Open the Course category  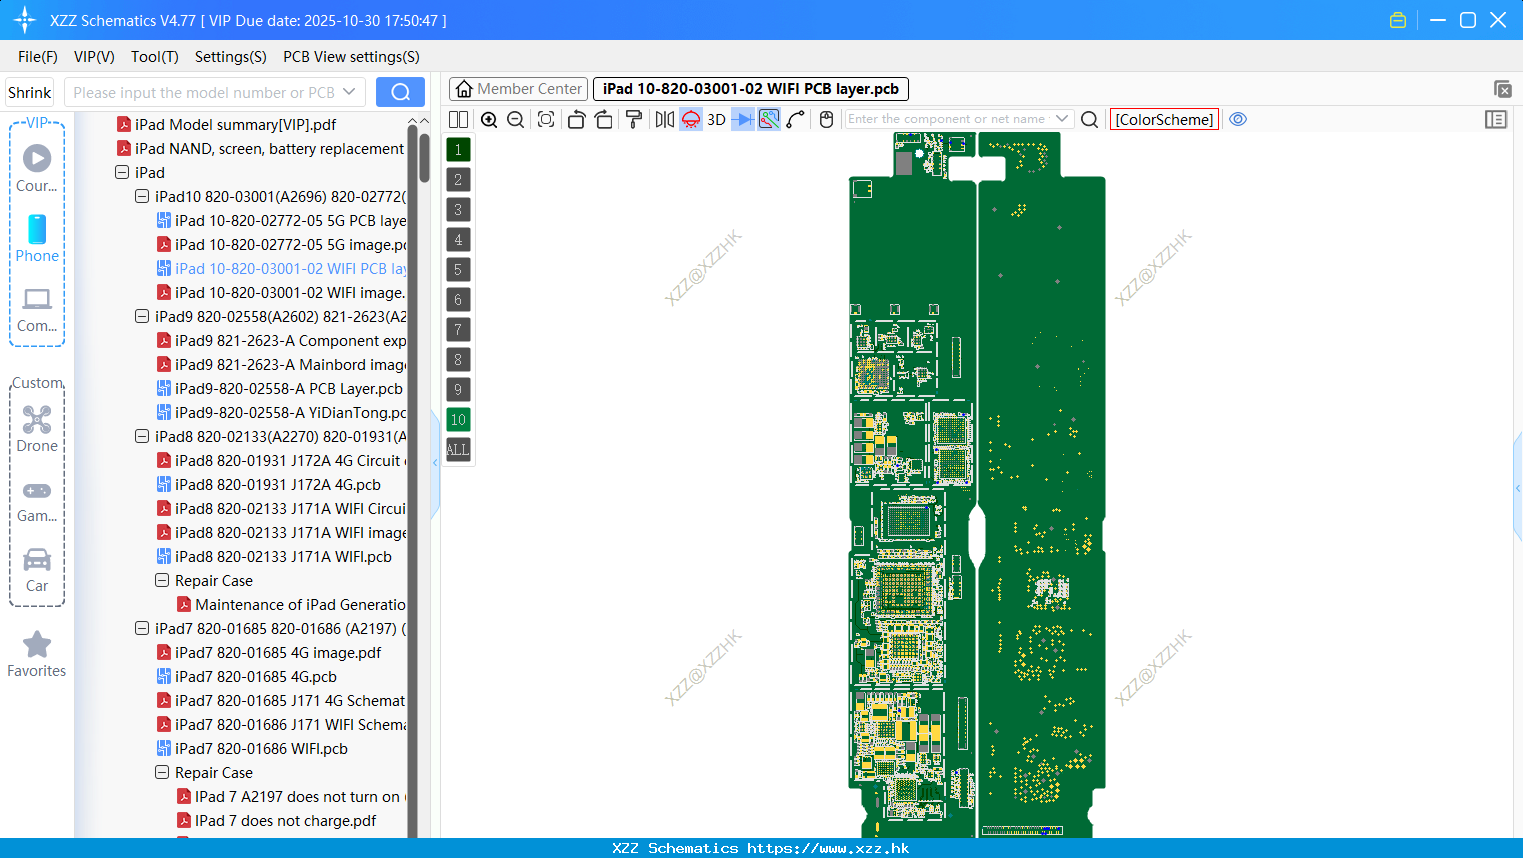point(37,168)
